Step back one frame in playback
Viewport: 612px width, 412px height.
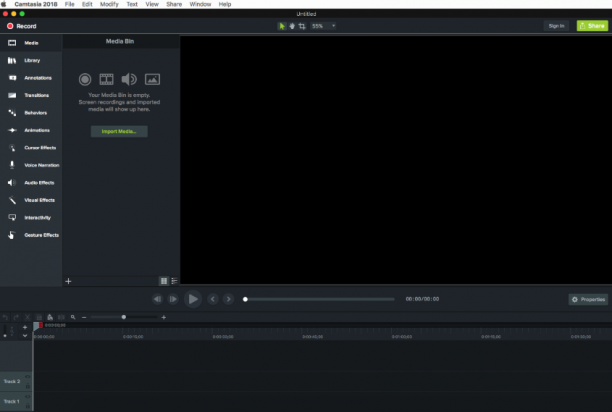point(157,299)
